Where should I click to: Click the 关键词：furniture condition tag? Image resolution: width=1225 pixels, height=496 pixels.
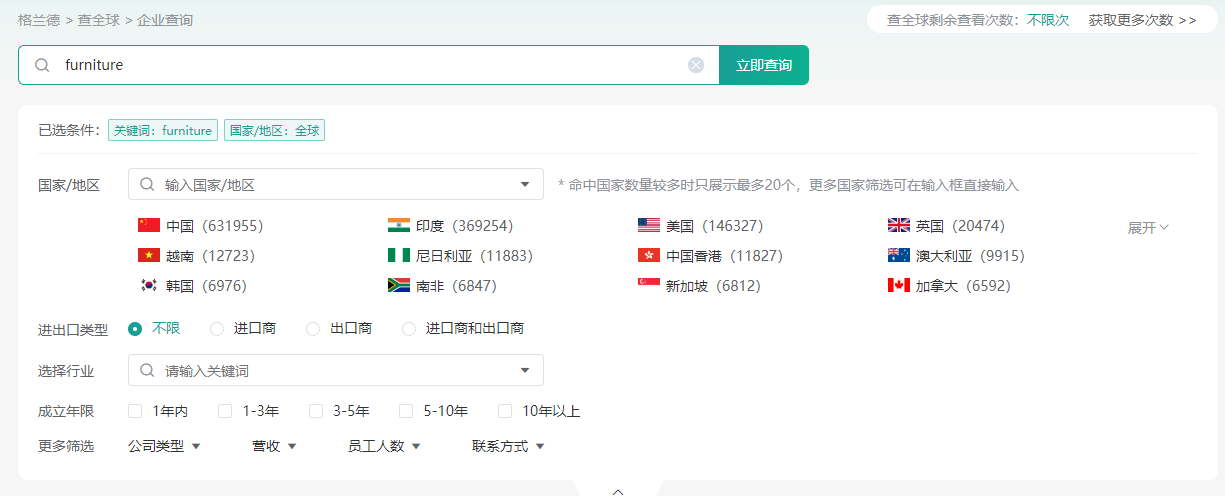[x=163, y=130]
